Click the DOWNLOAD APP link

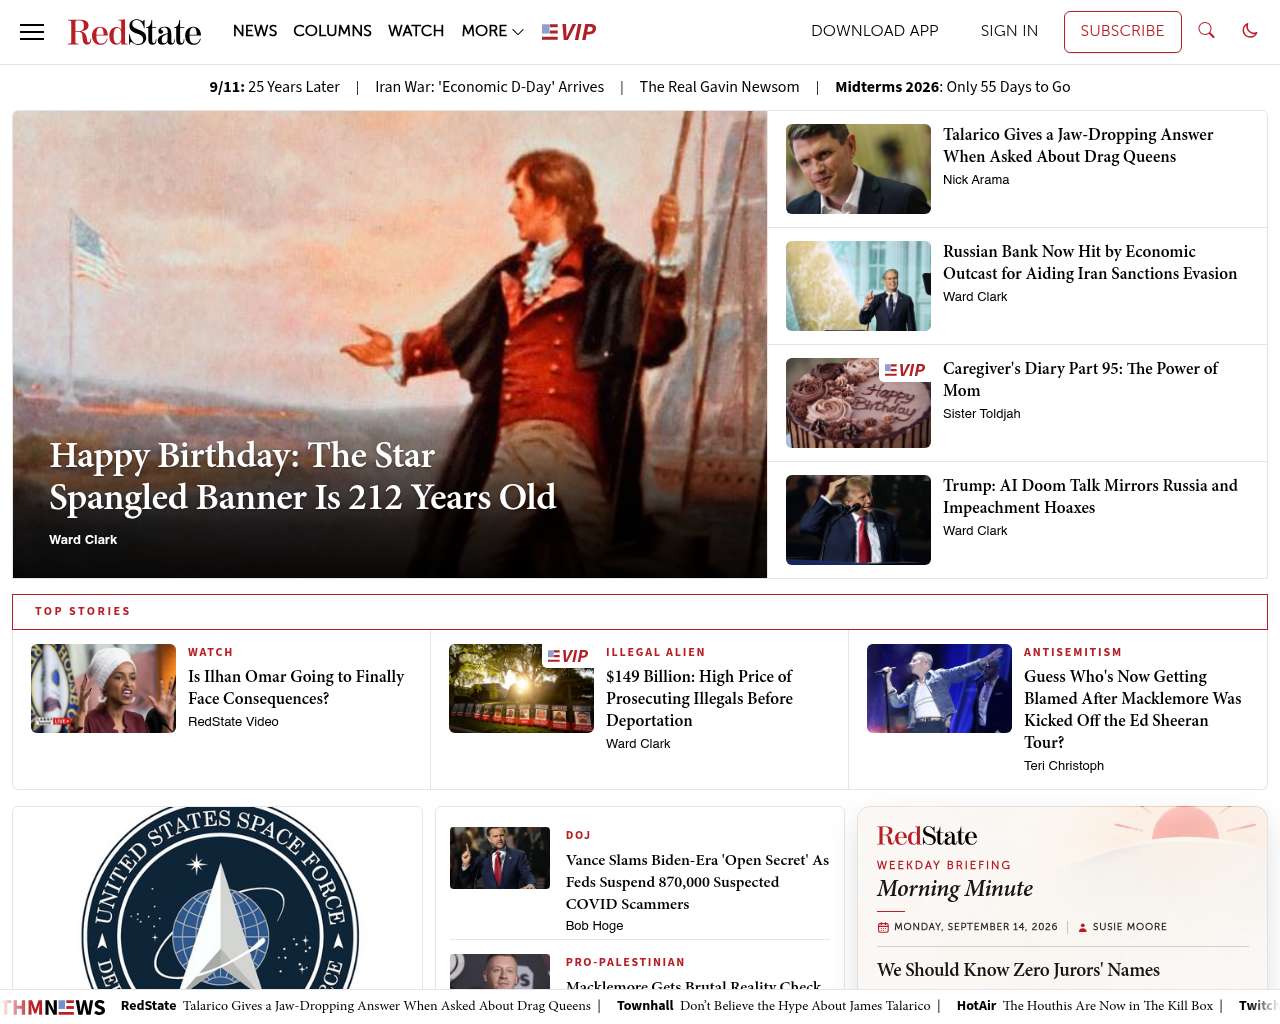(875, 31)
